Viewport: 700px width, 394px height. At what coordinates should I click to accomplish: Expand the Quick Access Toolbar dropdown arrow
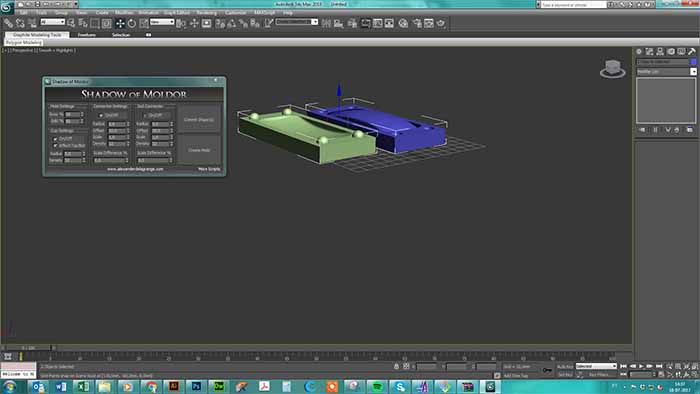pos(76,4)
